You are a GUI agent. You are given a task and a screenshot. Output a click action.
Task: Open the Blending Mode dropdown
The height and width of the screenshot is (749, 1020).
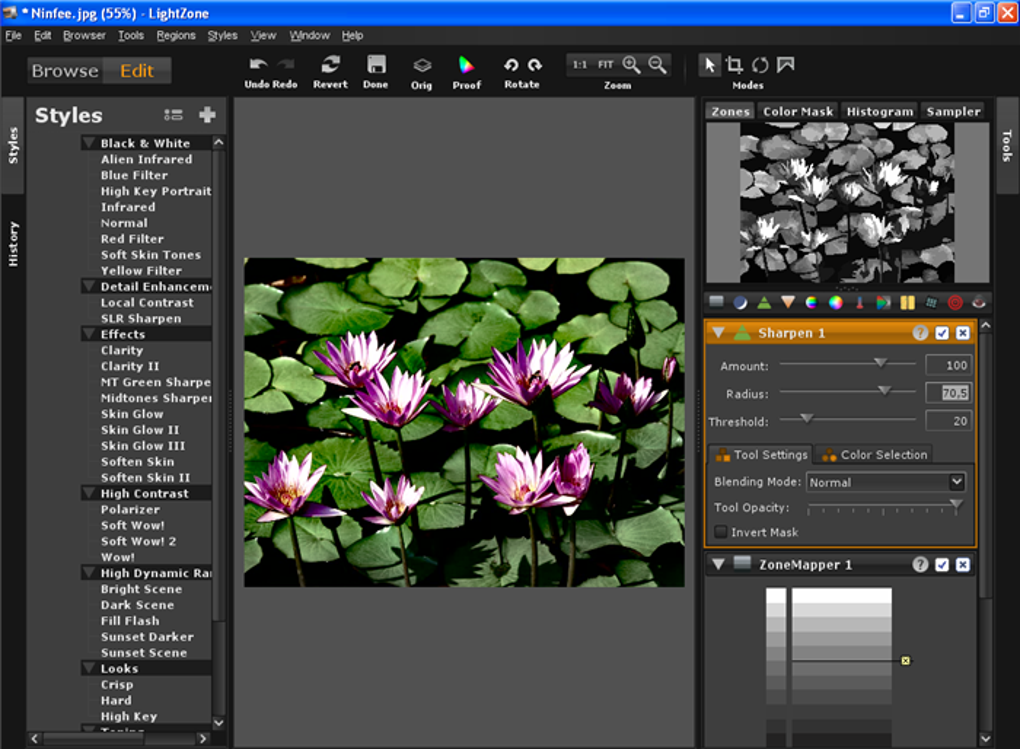[885, 482]
